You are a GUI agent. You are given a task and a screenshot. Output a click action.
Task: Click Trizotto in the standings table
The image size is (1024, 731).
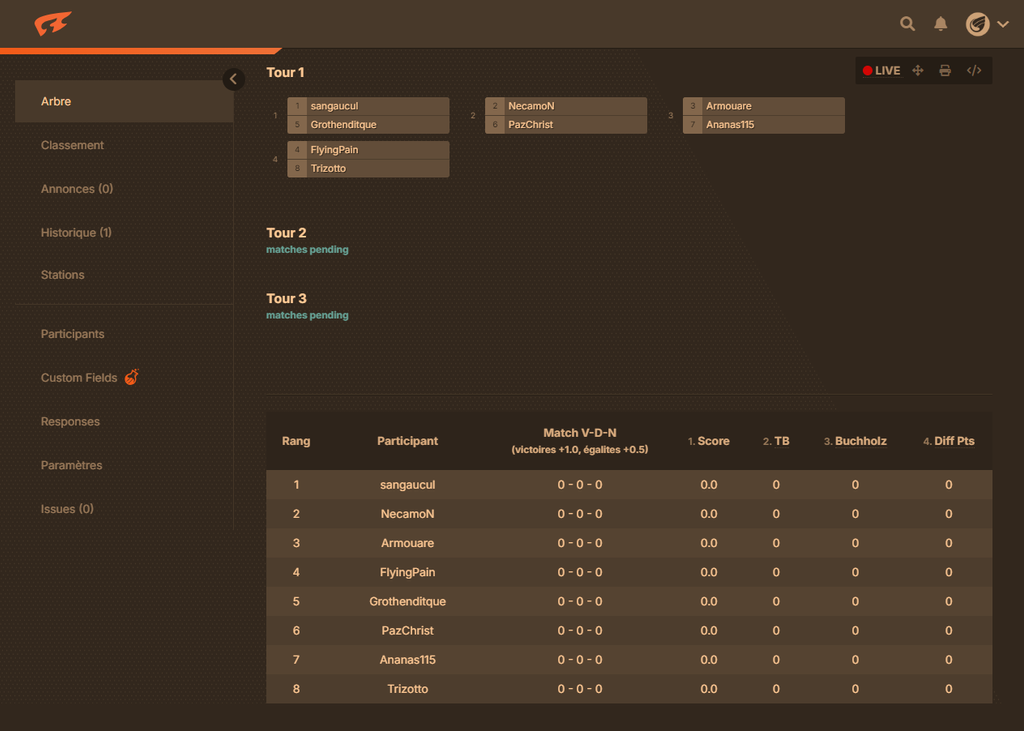[x=407, y=689]
